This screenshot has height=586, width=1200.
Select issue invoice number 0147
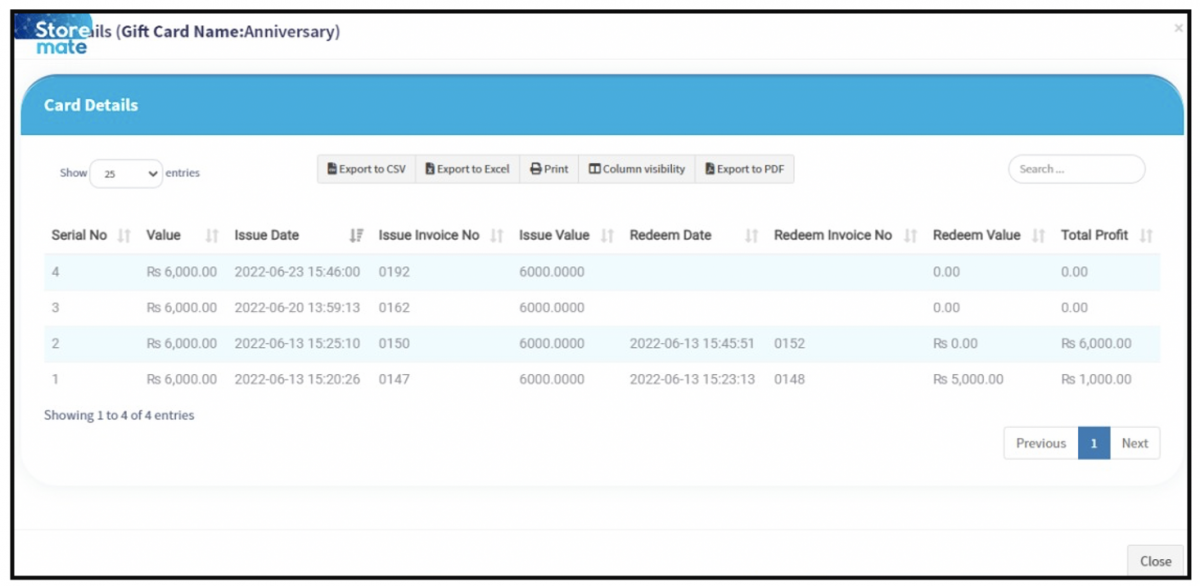coord(394,380)
